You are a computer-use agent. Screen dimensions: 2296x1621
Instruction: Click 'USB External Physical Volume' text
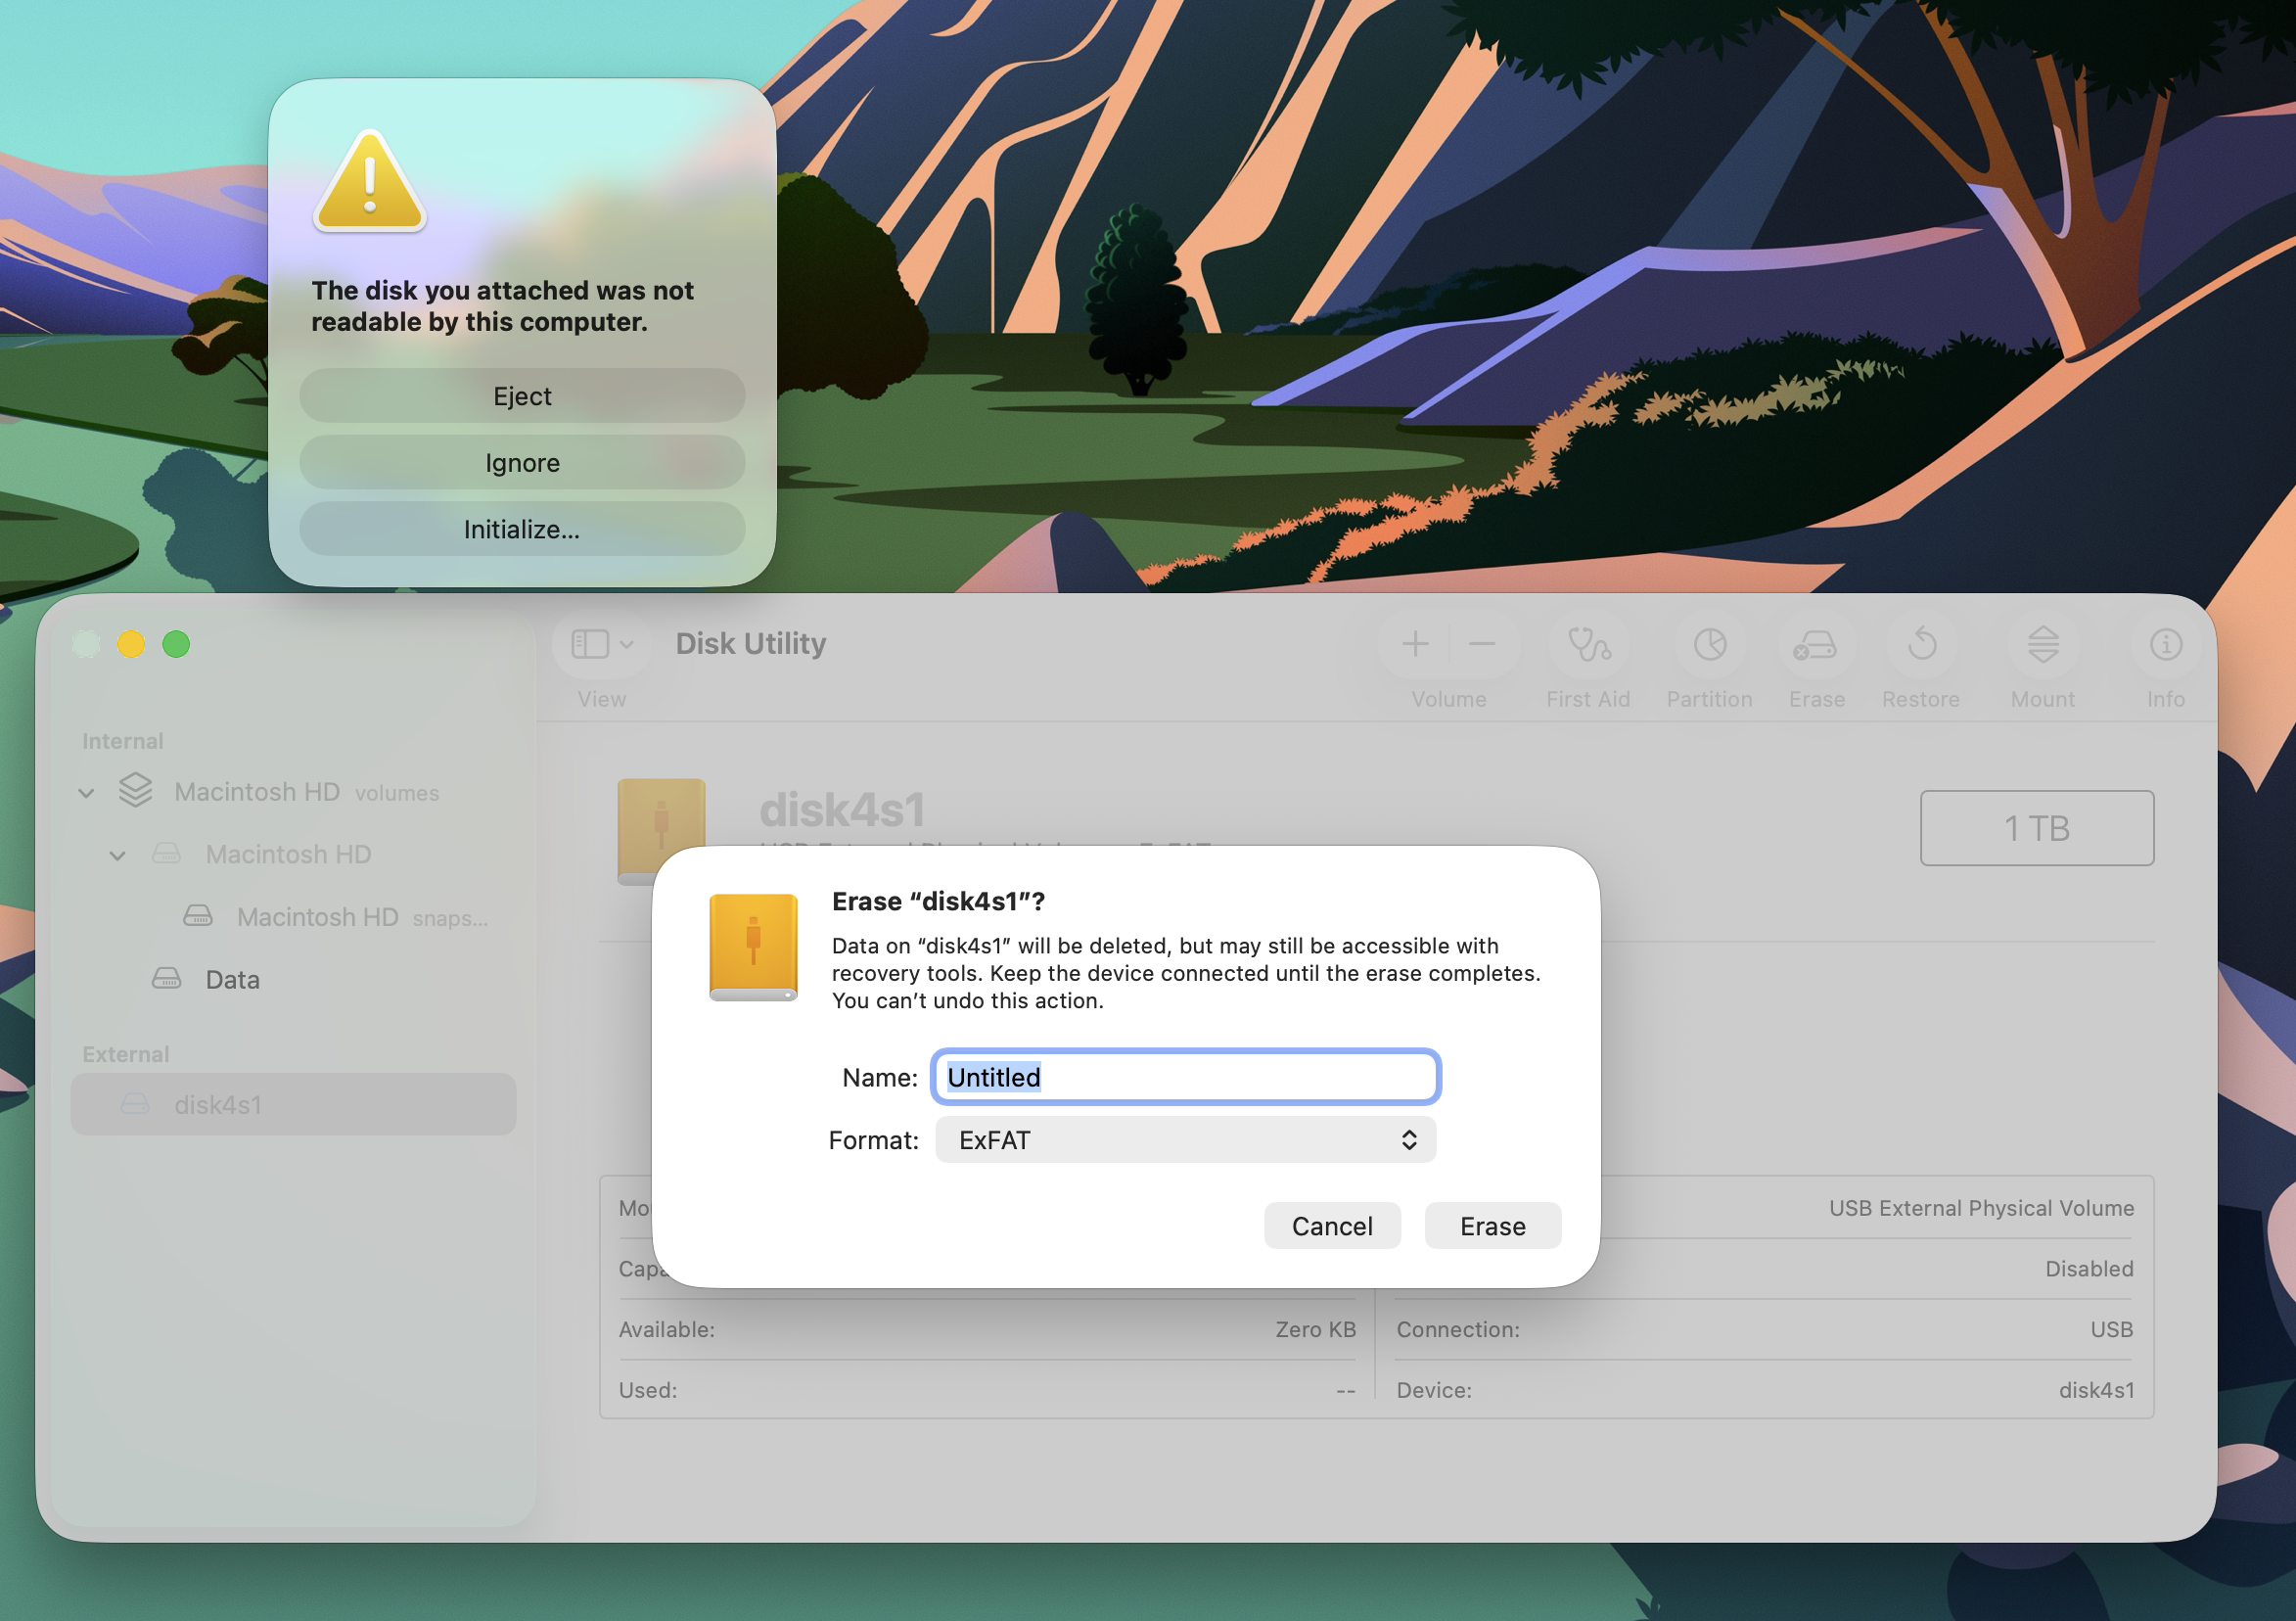1981,1208
